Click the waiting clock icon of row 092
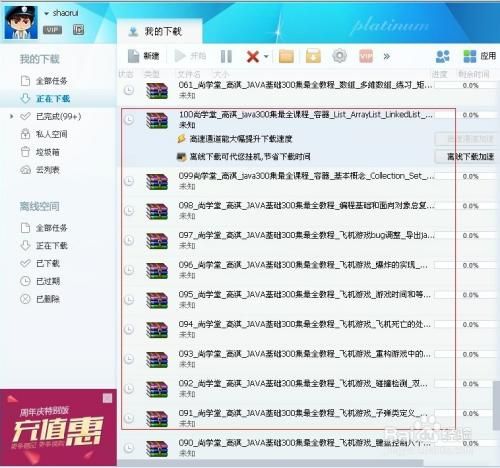The height and width of the screenshot is (468, 500). tap(129, 388)
